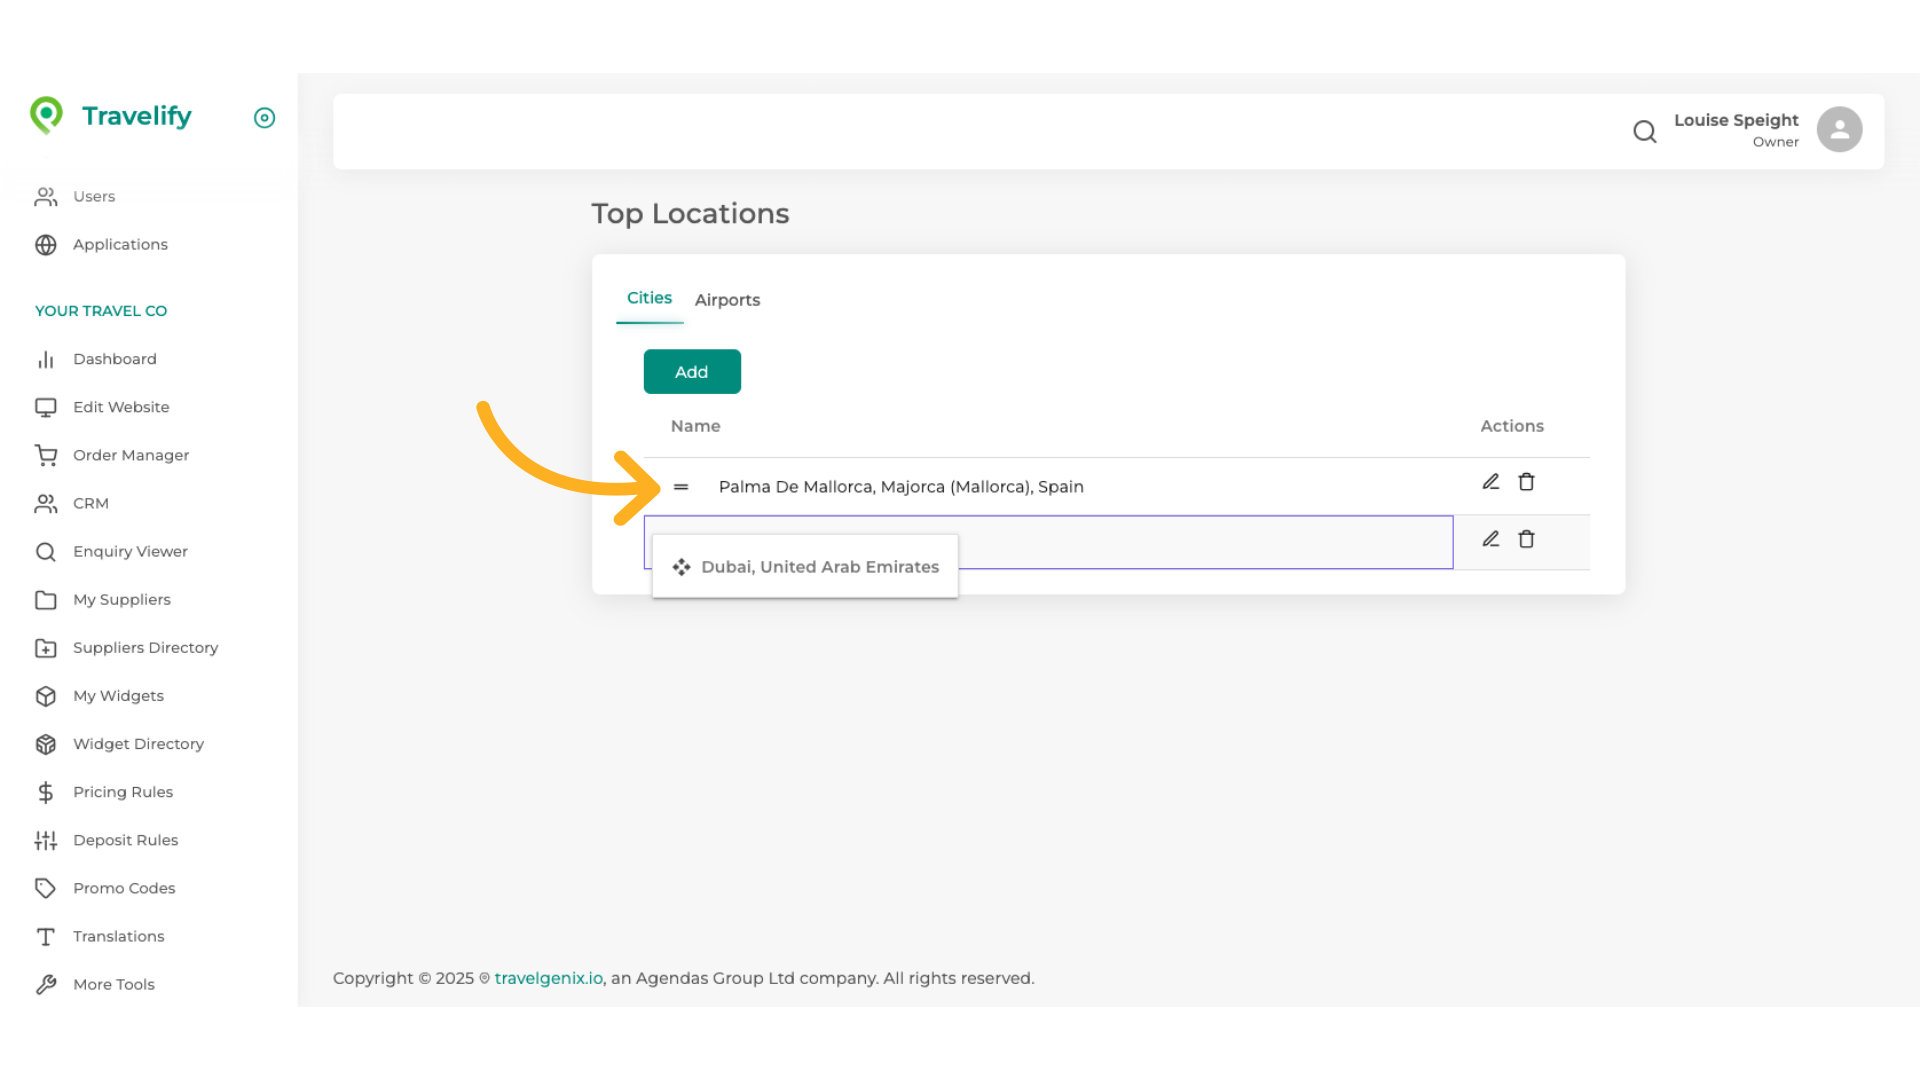Select the Order Manager cart icon
The image size is (1920, 1080).
[46, 455]
